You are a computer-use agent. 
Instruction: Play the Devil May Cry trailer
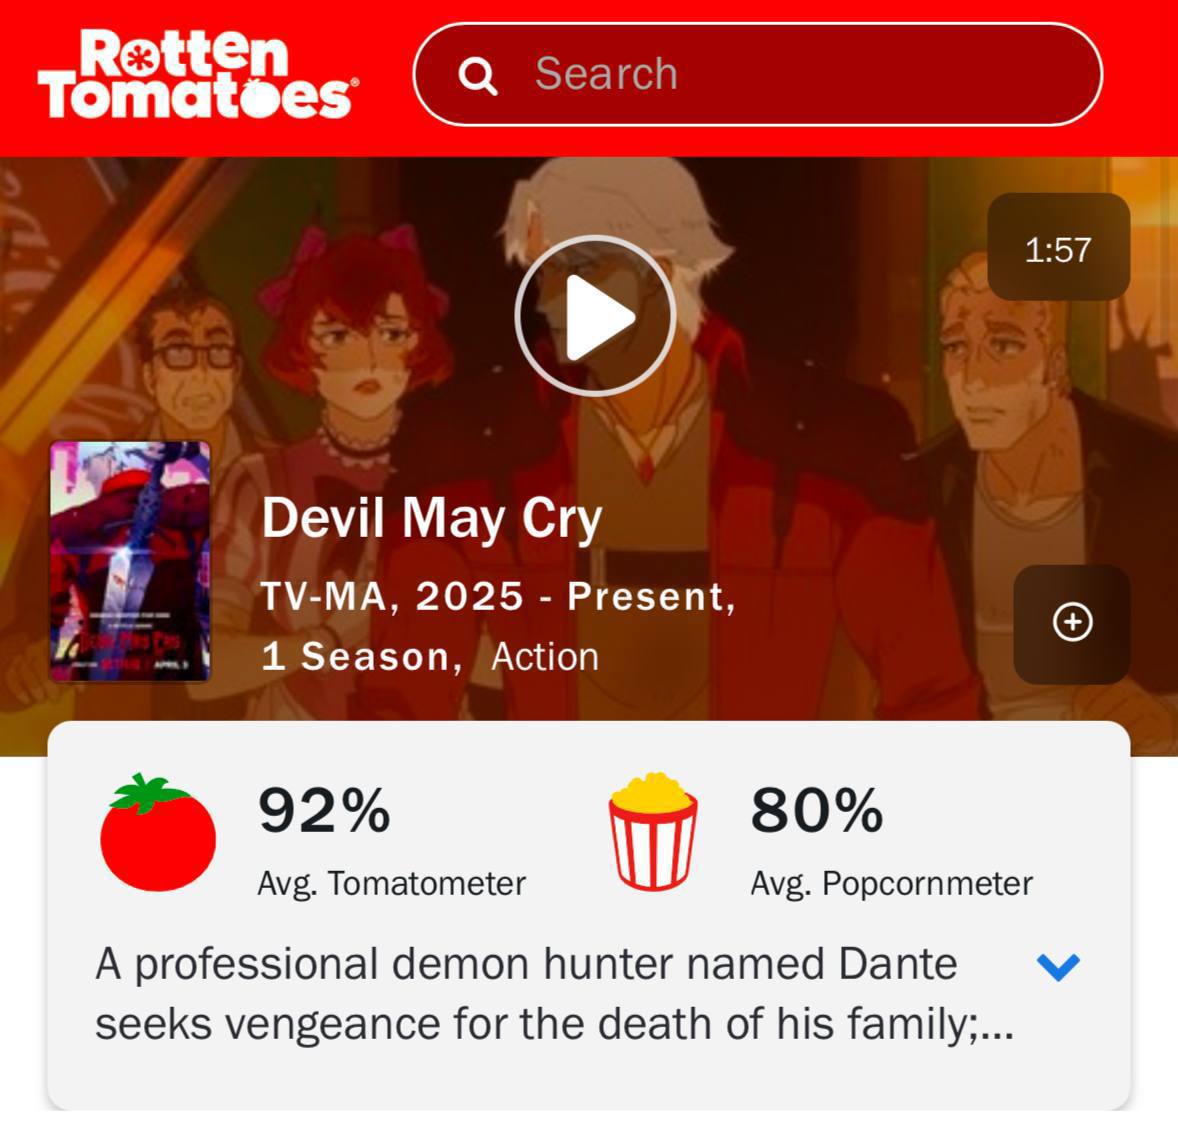[x=595, y=316]
